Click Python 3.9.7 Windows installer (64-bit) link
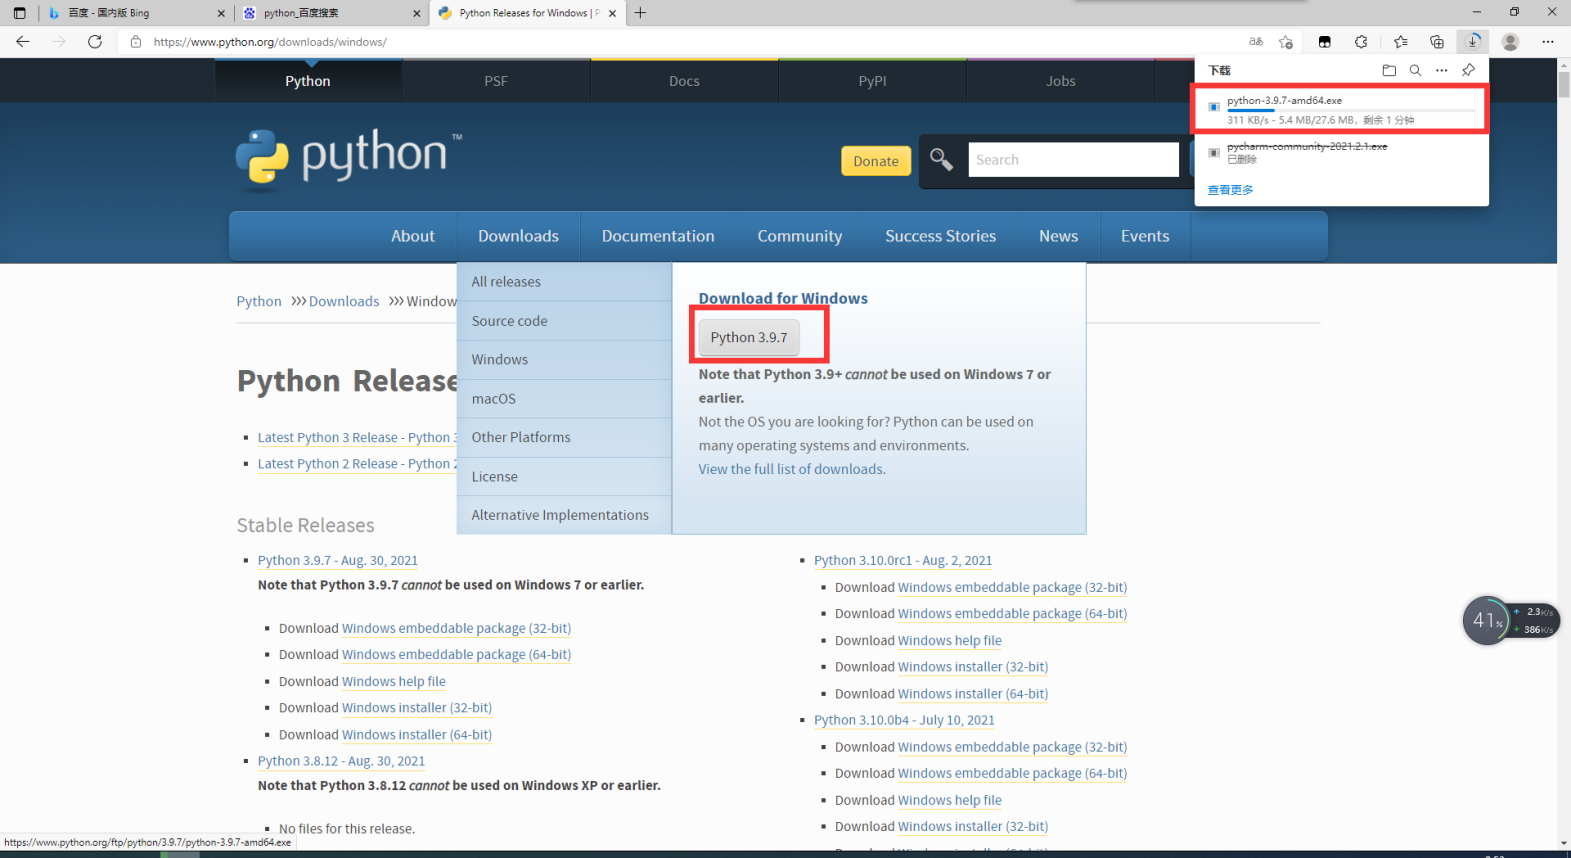1571x858 pixels. tap(417, 735)
